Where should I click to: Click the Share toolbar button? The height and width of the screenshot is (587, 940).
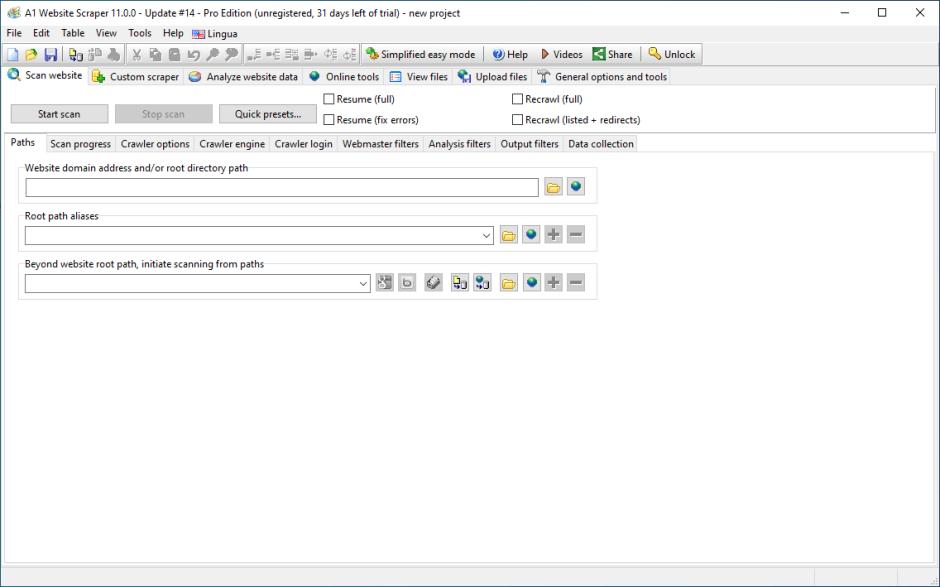(x=613, y=55)
